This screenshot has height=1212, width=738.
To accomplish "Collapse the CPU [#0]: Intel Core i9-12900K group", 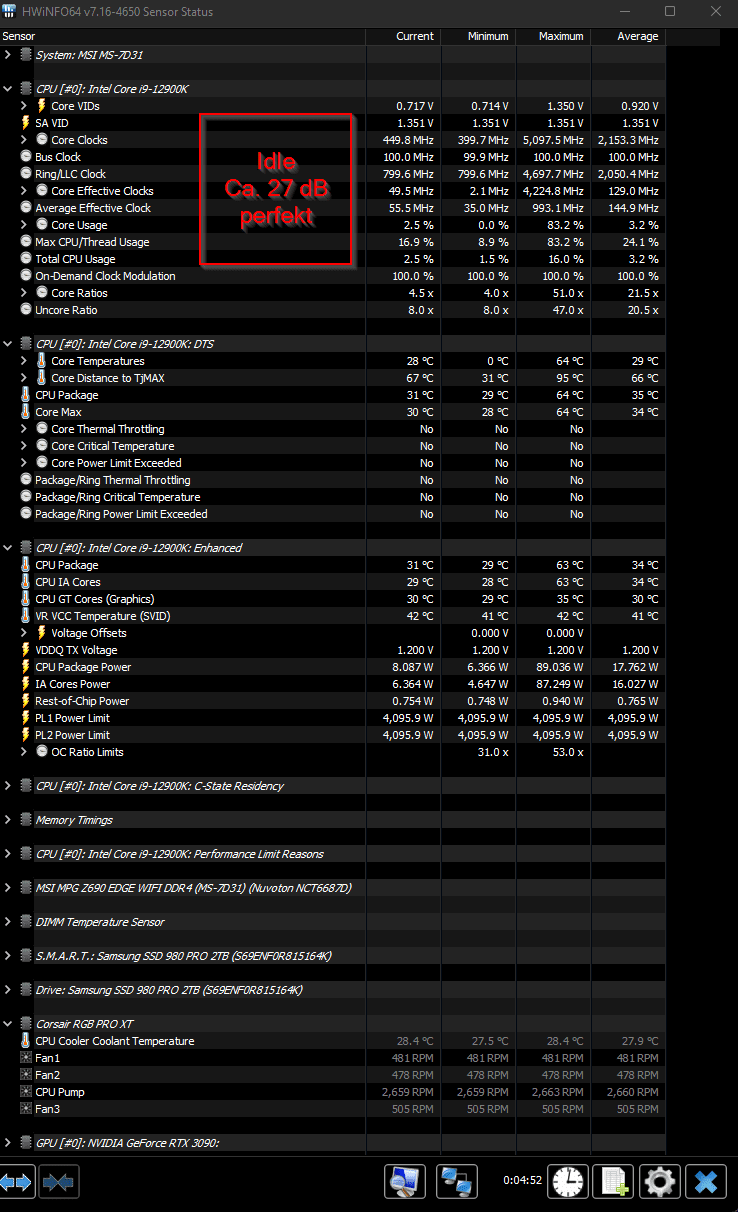I will pyautogui.click(x=8, y=89).
